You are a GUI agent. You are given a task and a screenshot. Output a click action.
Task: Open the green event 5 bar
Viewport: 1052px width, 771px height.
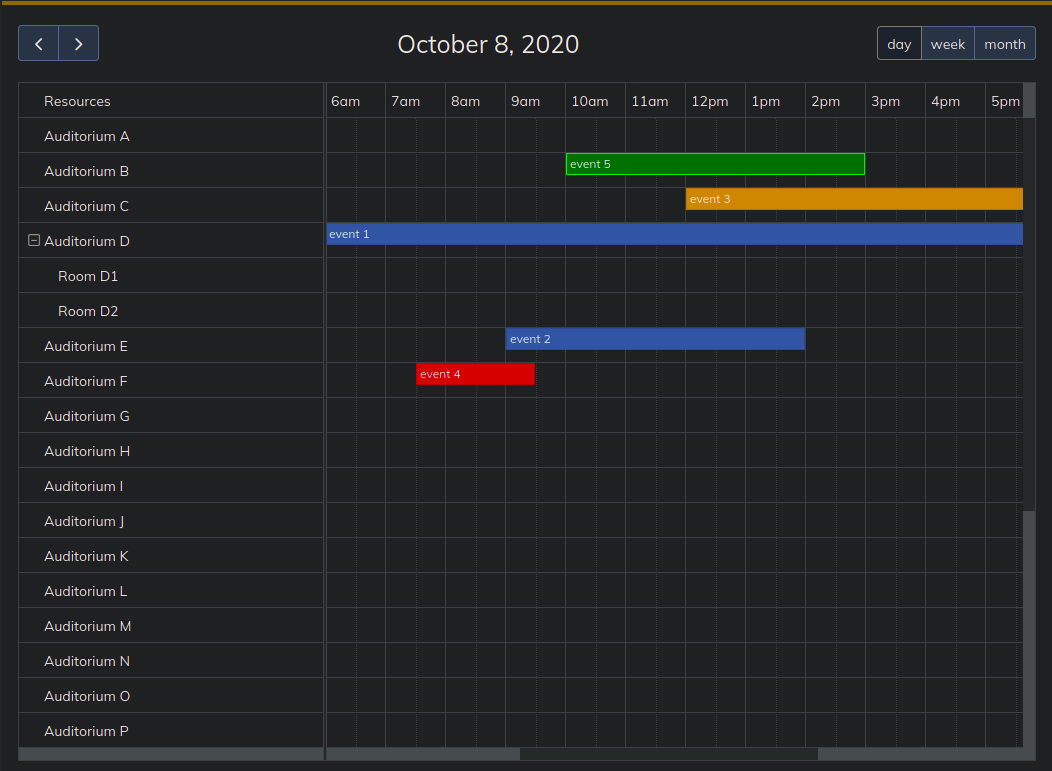pyautogui.click(x=715, y=164)
